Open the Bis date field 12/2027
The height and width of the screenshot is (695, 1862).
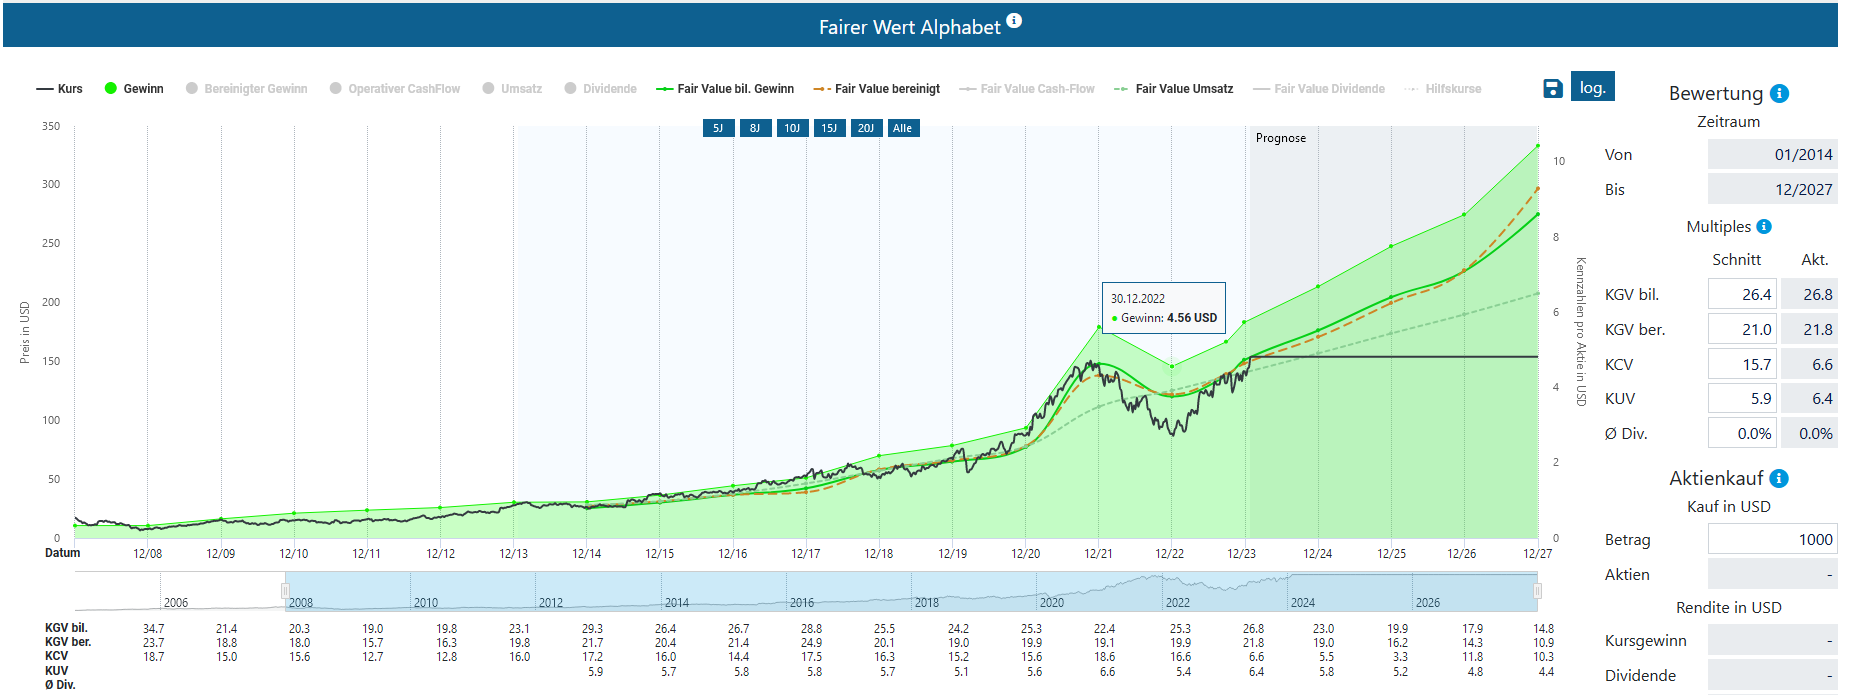[x=1772, y=190]
